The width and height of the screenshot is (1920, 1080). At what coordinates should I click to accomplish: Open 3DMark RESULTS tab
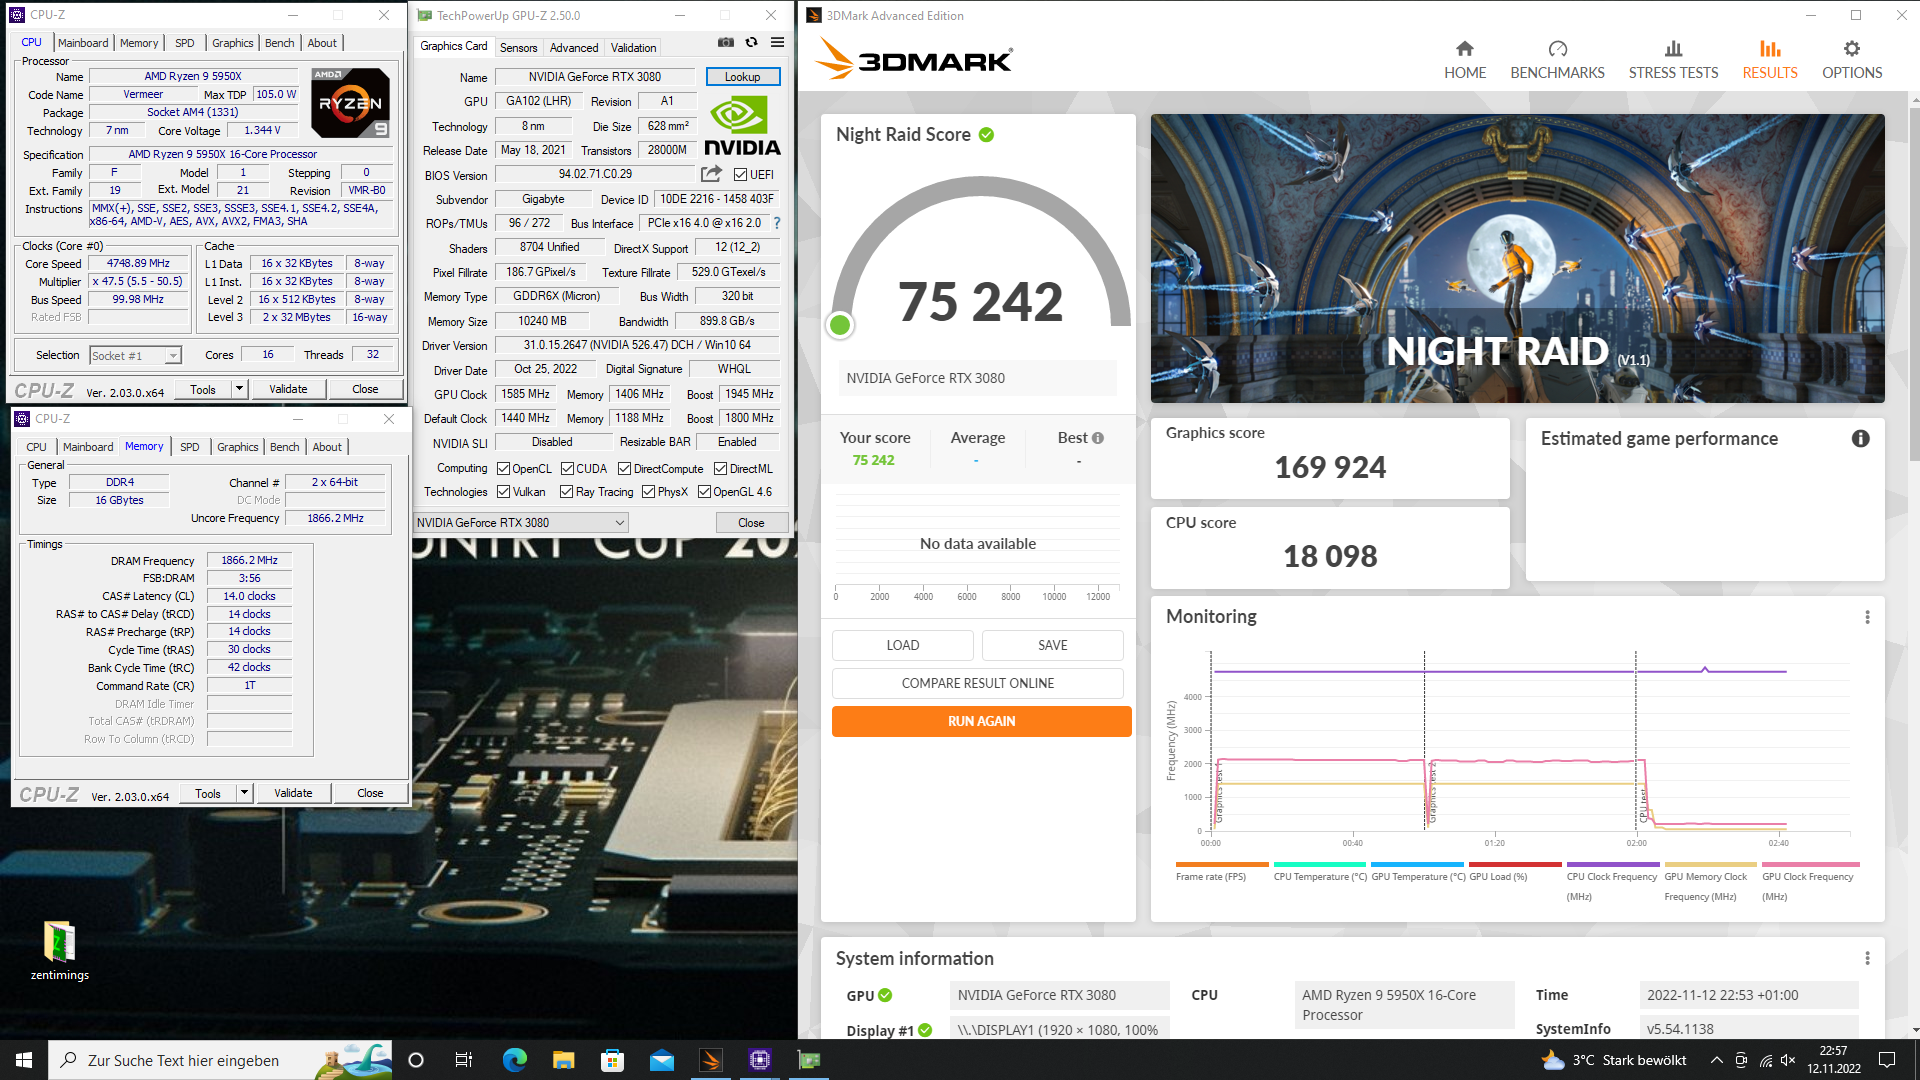1769,60
